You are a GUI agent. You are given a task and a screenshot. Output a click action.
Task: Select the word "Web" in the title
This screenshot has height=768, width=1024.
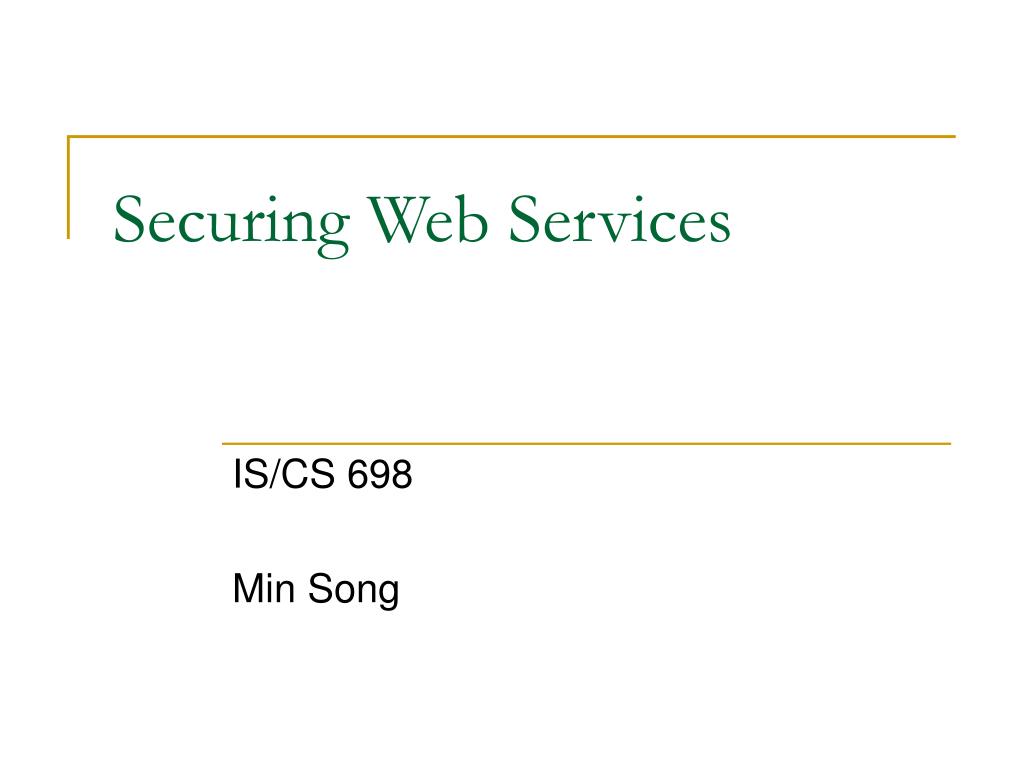pos(428,219)
